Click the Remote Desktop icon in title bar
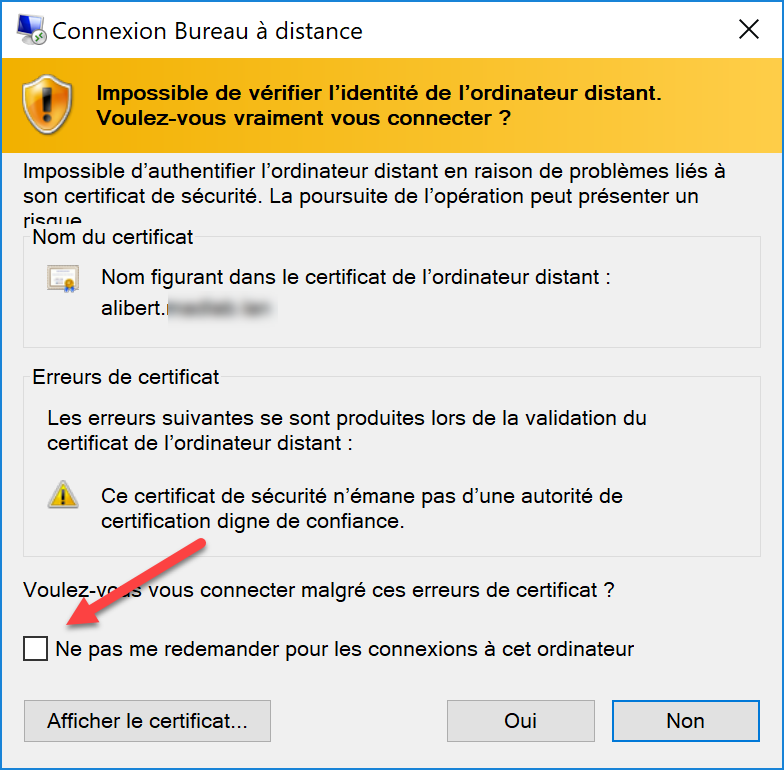Image resolution: width=784 pixels, height=770 pixels. coord(31,30)
